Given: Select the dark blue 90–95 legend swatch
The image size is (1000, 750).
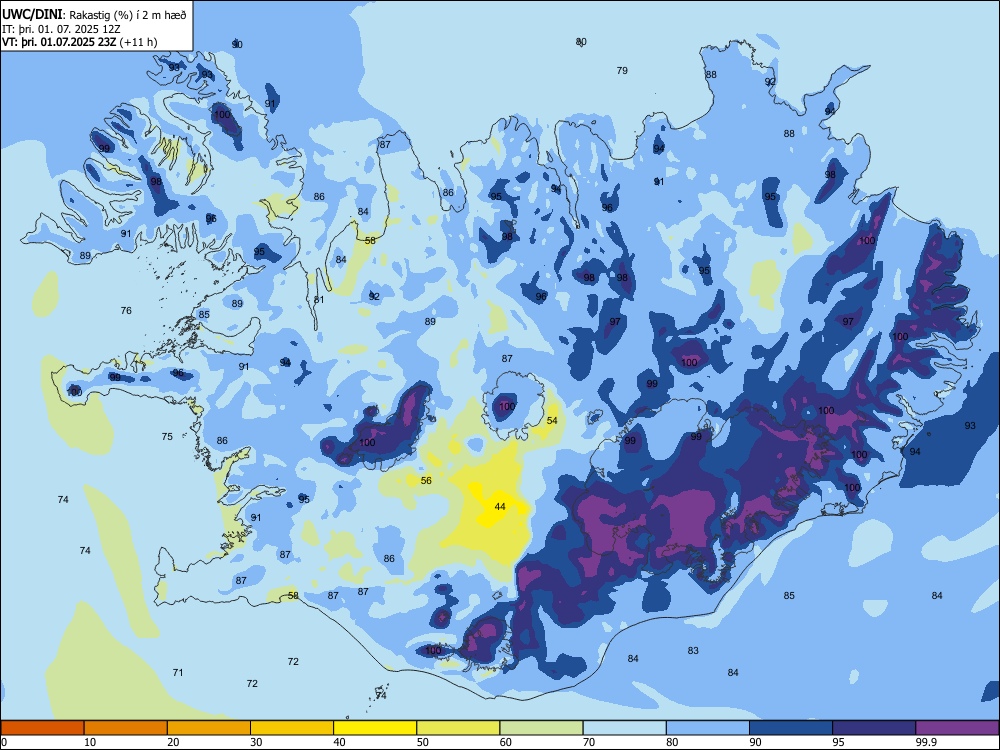Looking at the screenshot, I should 791,728.
